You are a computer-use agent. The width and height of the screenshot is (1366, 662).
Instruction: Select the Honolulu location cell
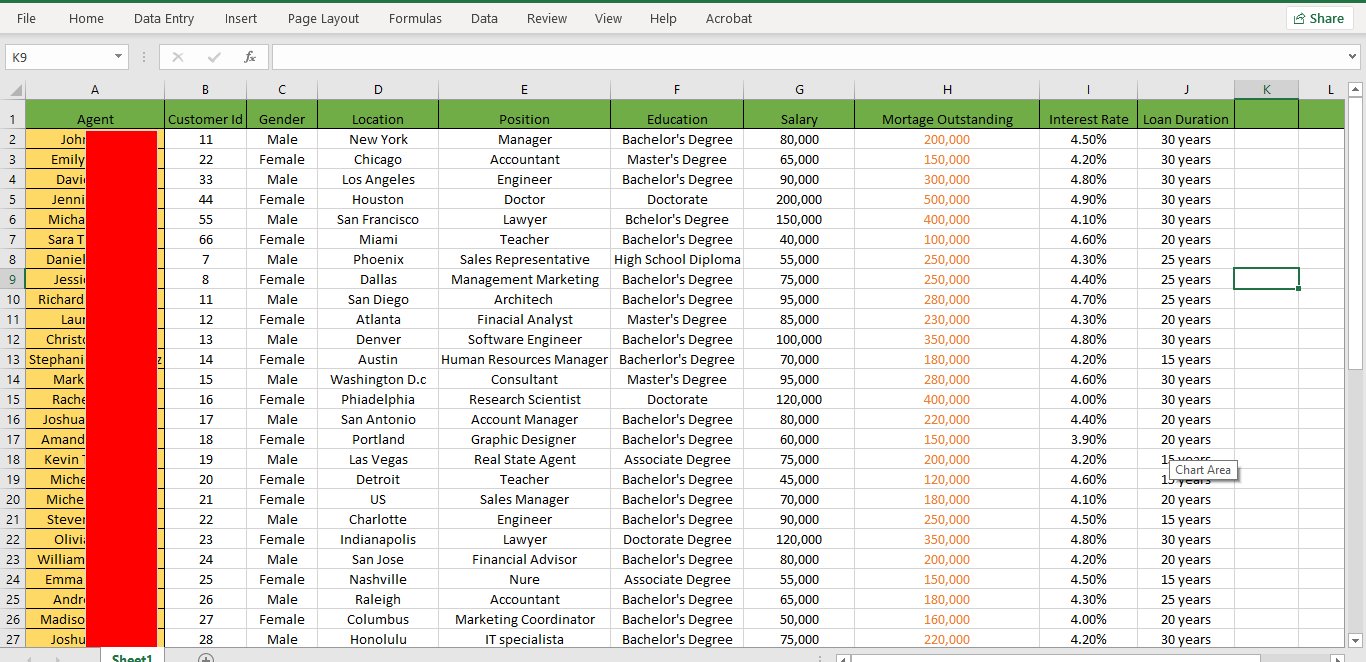[378, 639]
